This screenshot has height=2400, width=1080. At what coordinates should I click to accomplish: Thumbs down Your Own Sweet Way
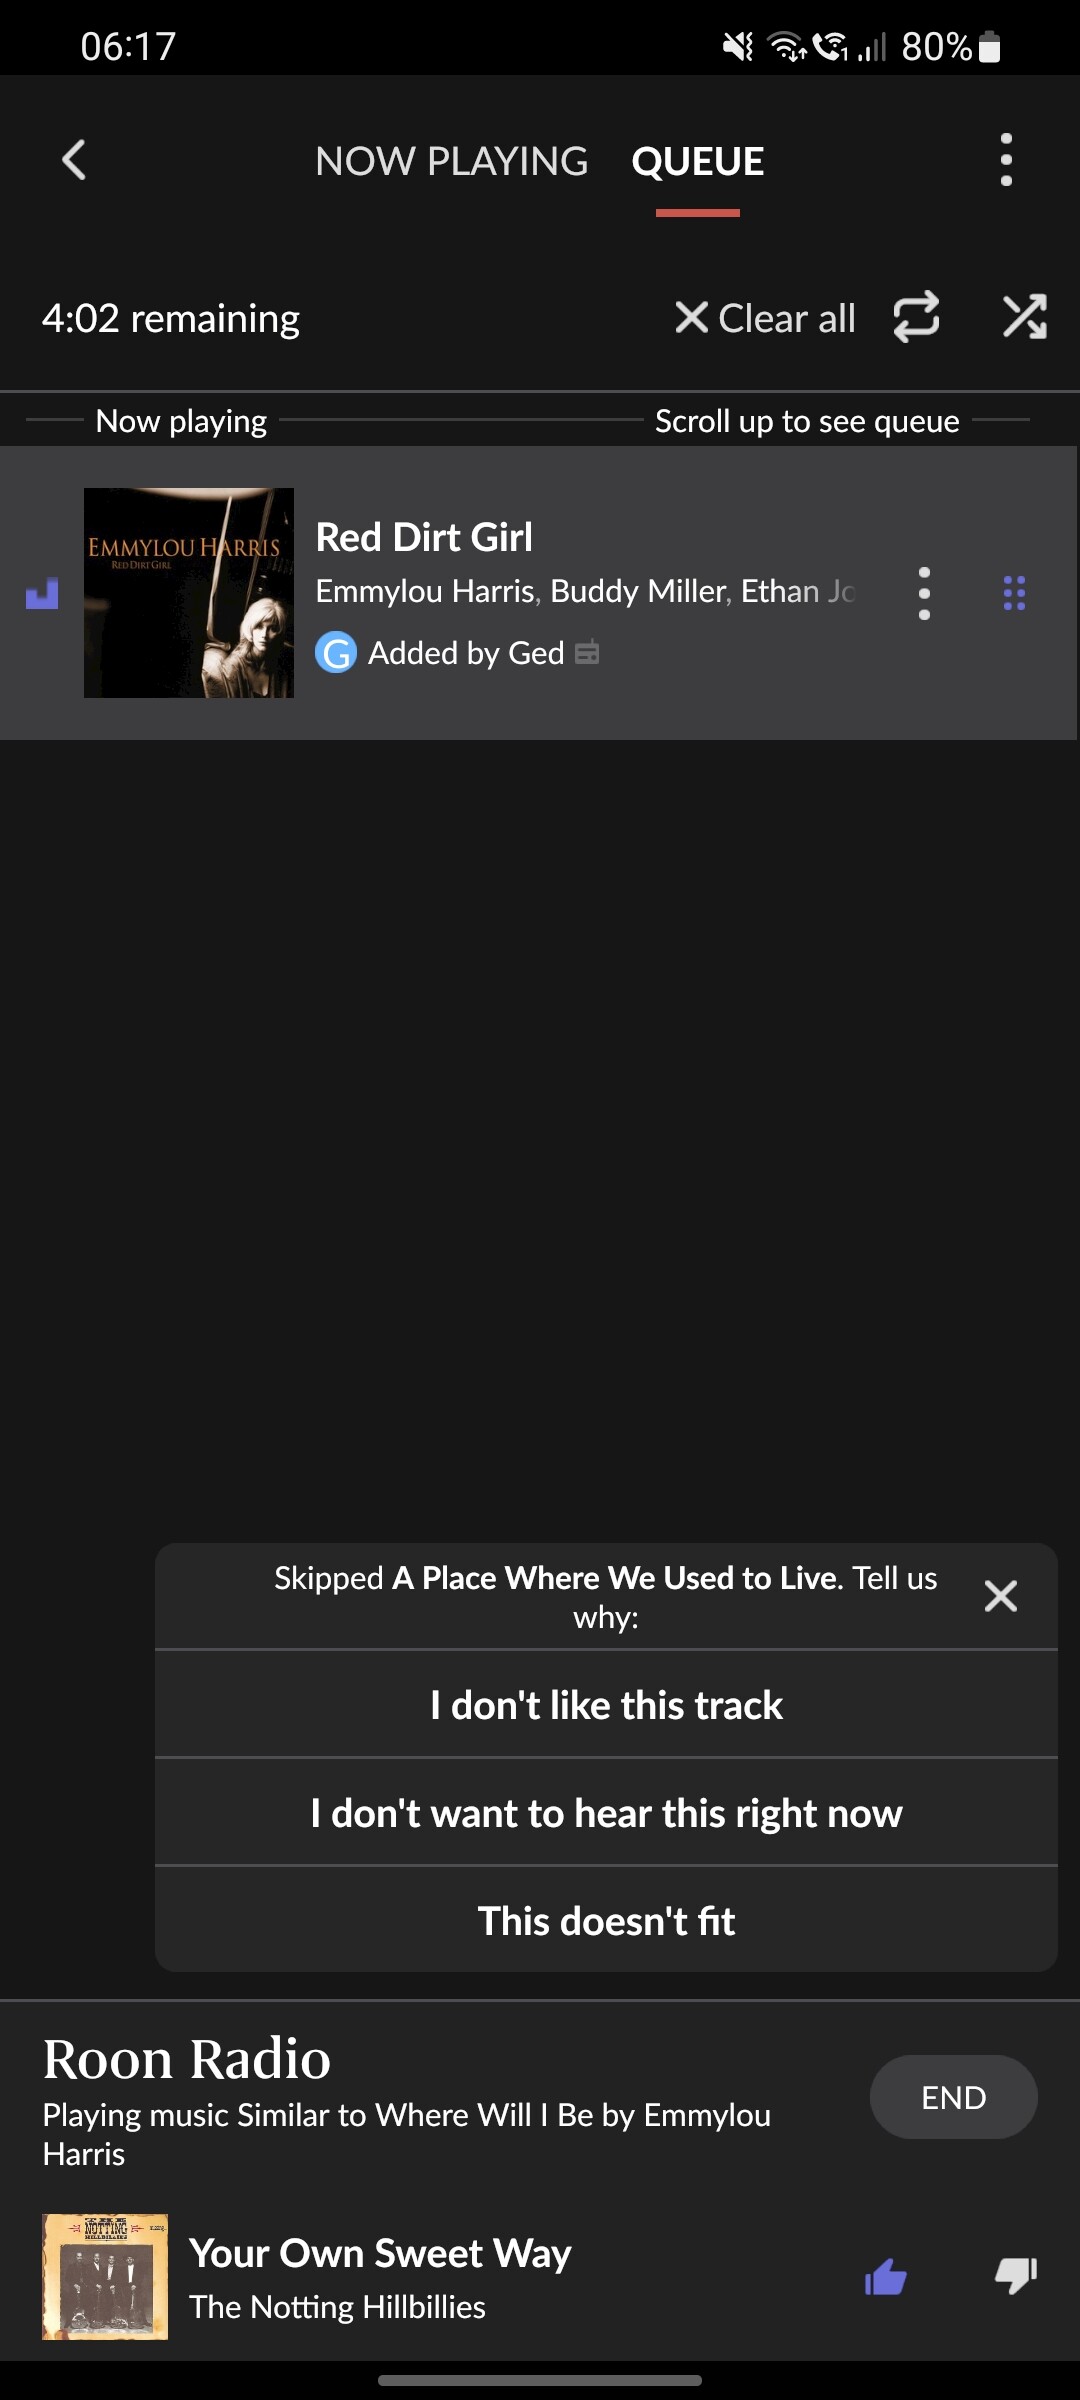(1016, 2277)
